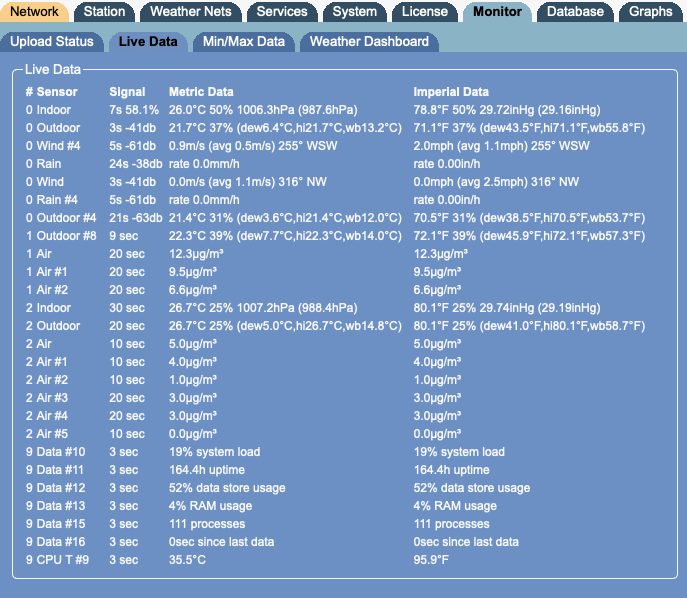Click metric value '0.0m/s (avg 1.1m/s) 316° NW'
The height and width of the screenshot is (598, 687).
248,182
